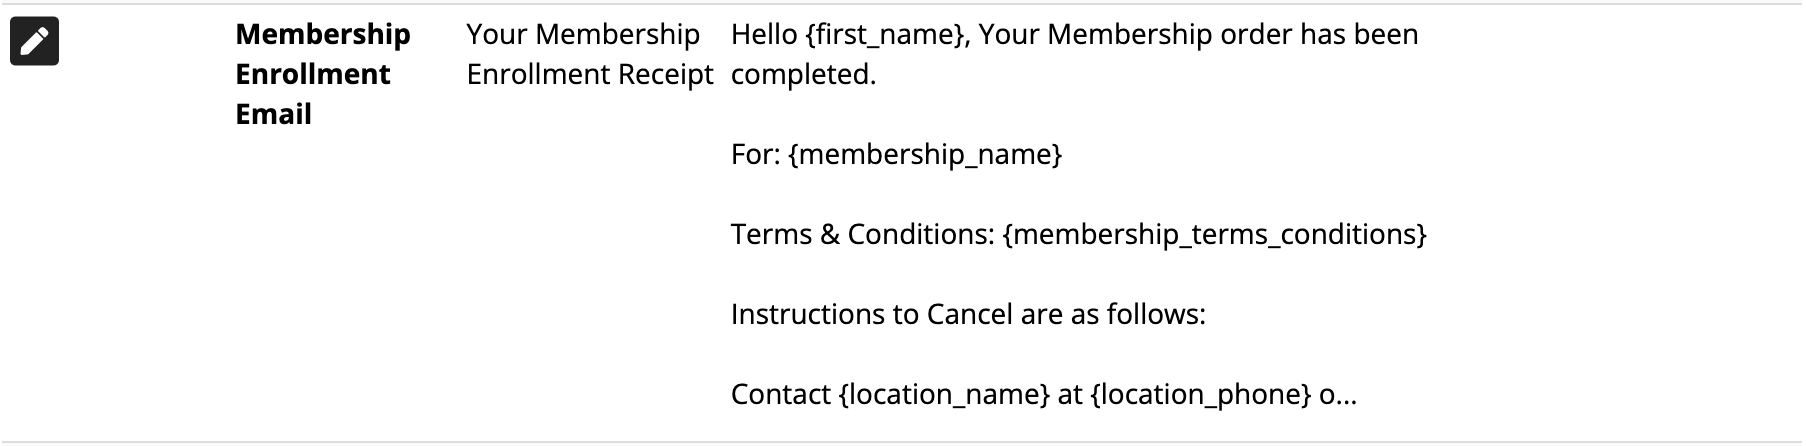Click the pencil edit icon

coord(34,41)
